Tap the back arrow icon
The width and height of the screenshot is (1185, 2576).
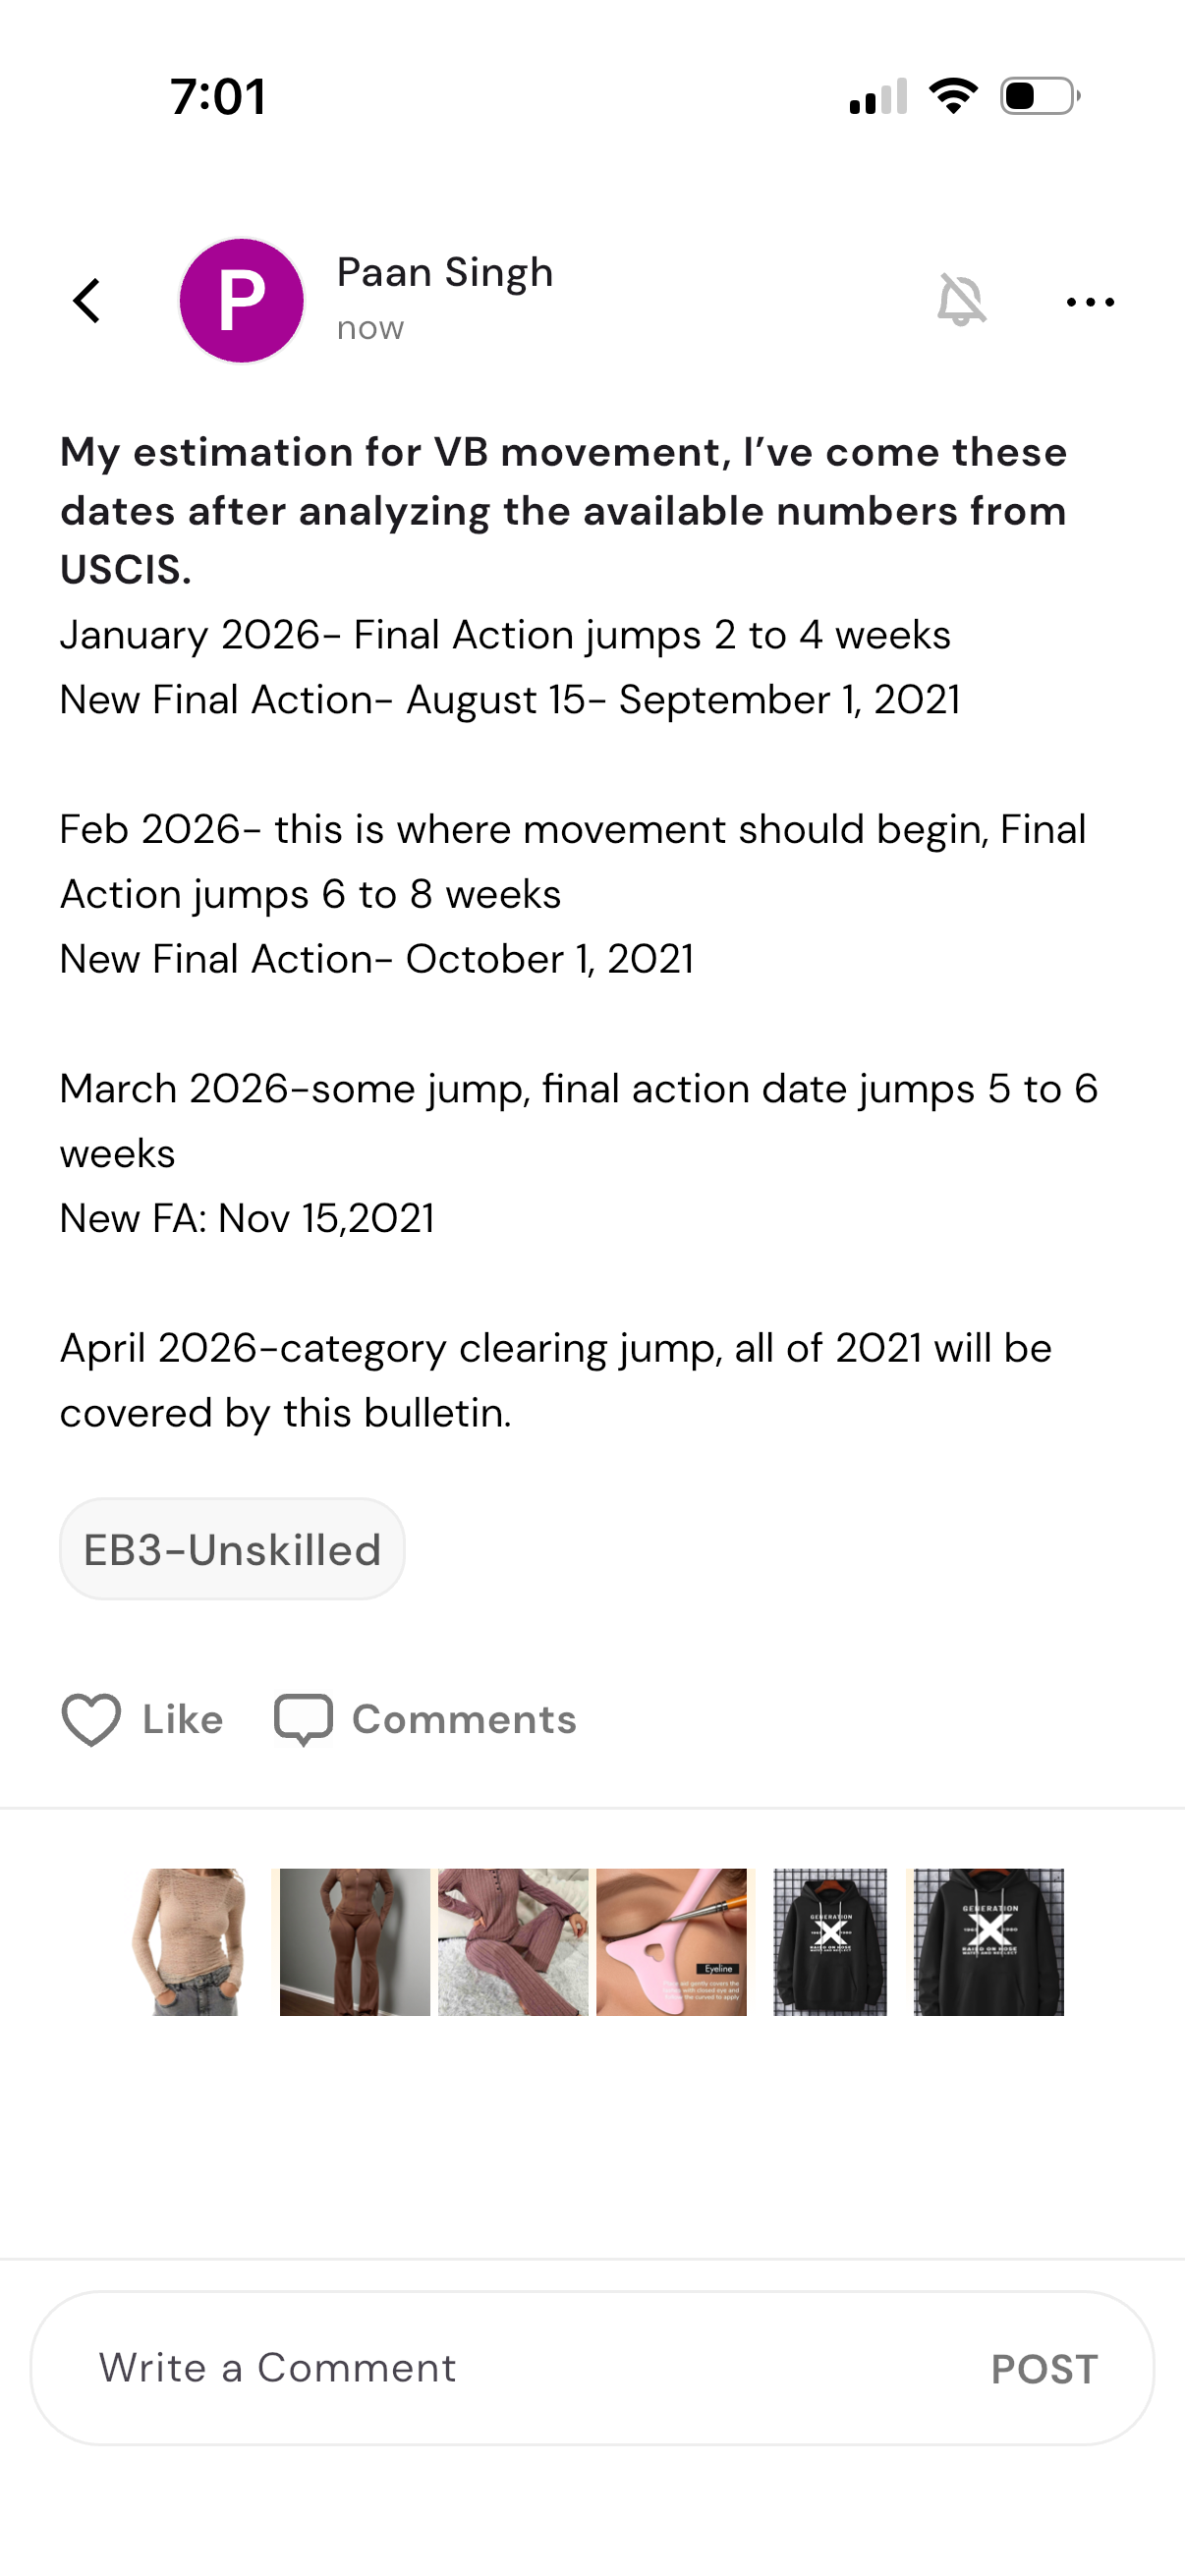(88, 300)
